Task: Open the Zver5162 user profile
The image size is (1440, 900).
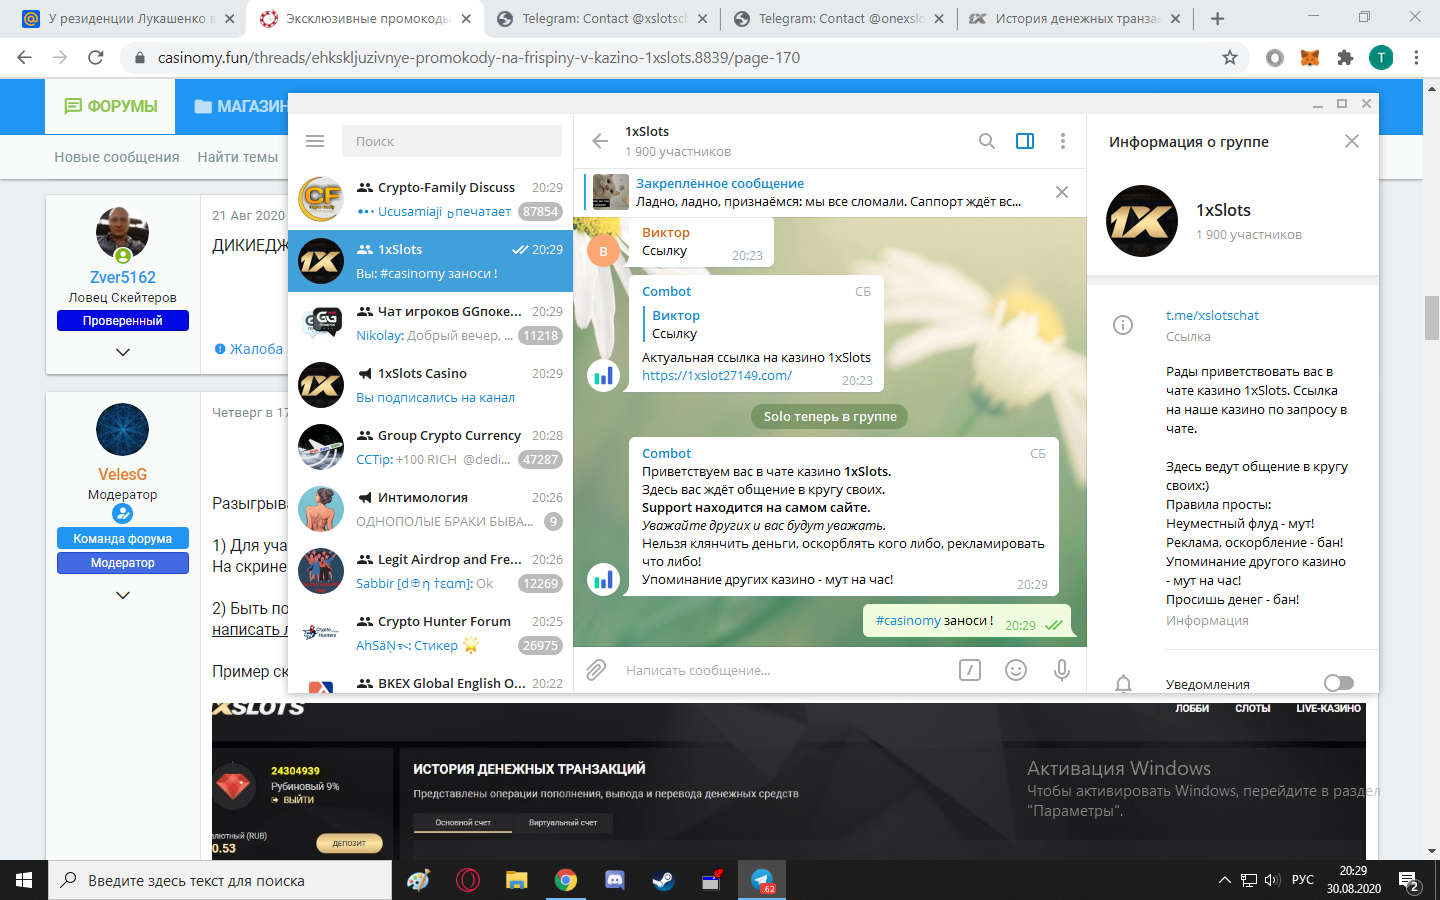Action: pos(123,277)
